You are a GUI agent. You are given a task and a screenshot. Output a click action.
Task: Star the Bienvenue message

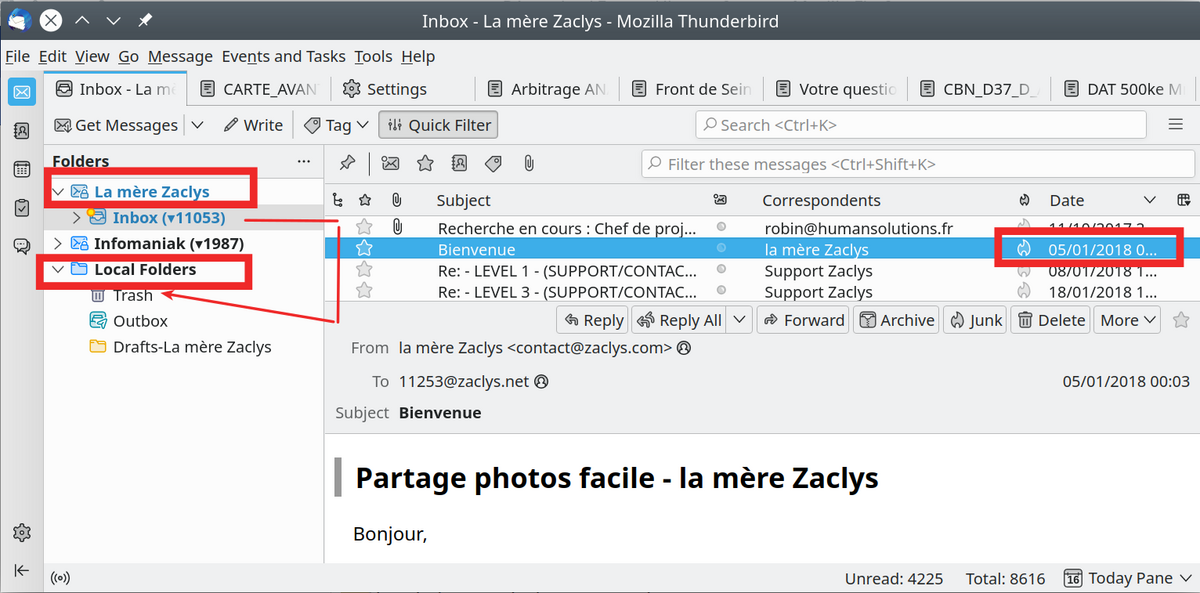point(365,249)
